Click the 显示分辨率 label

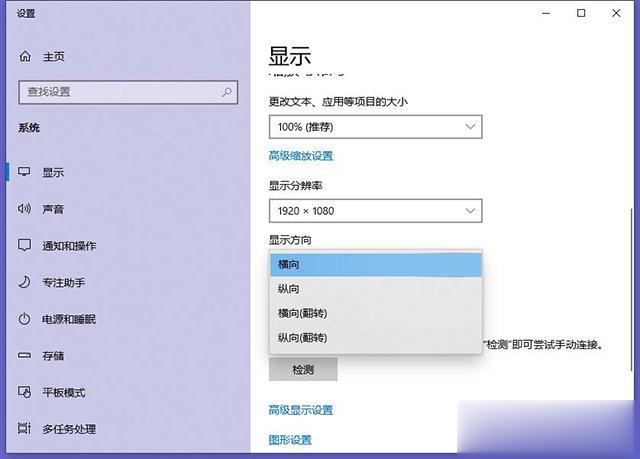click(x=296, y=186)
